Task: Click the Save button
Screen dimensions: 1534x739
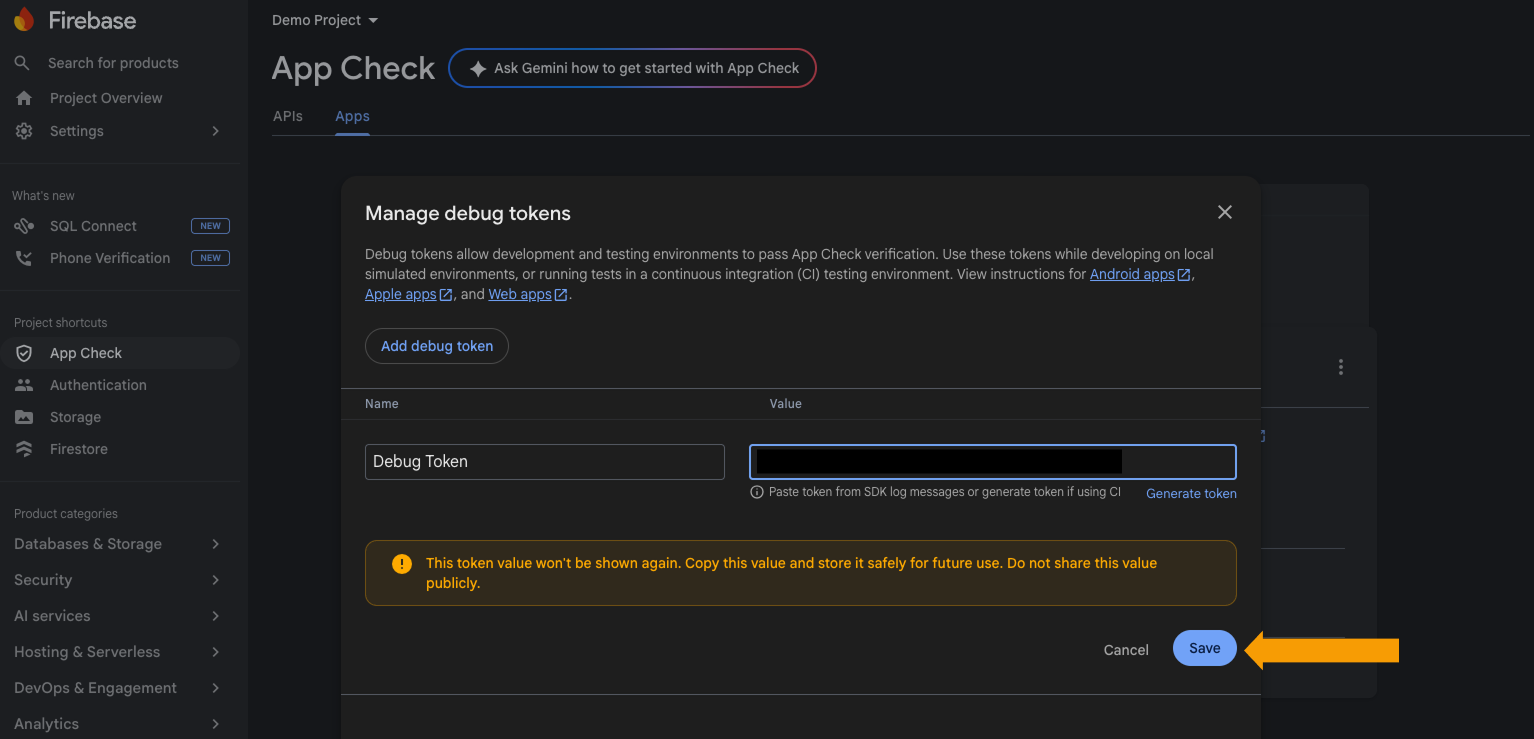Action: (1205, 648)
